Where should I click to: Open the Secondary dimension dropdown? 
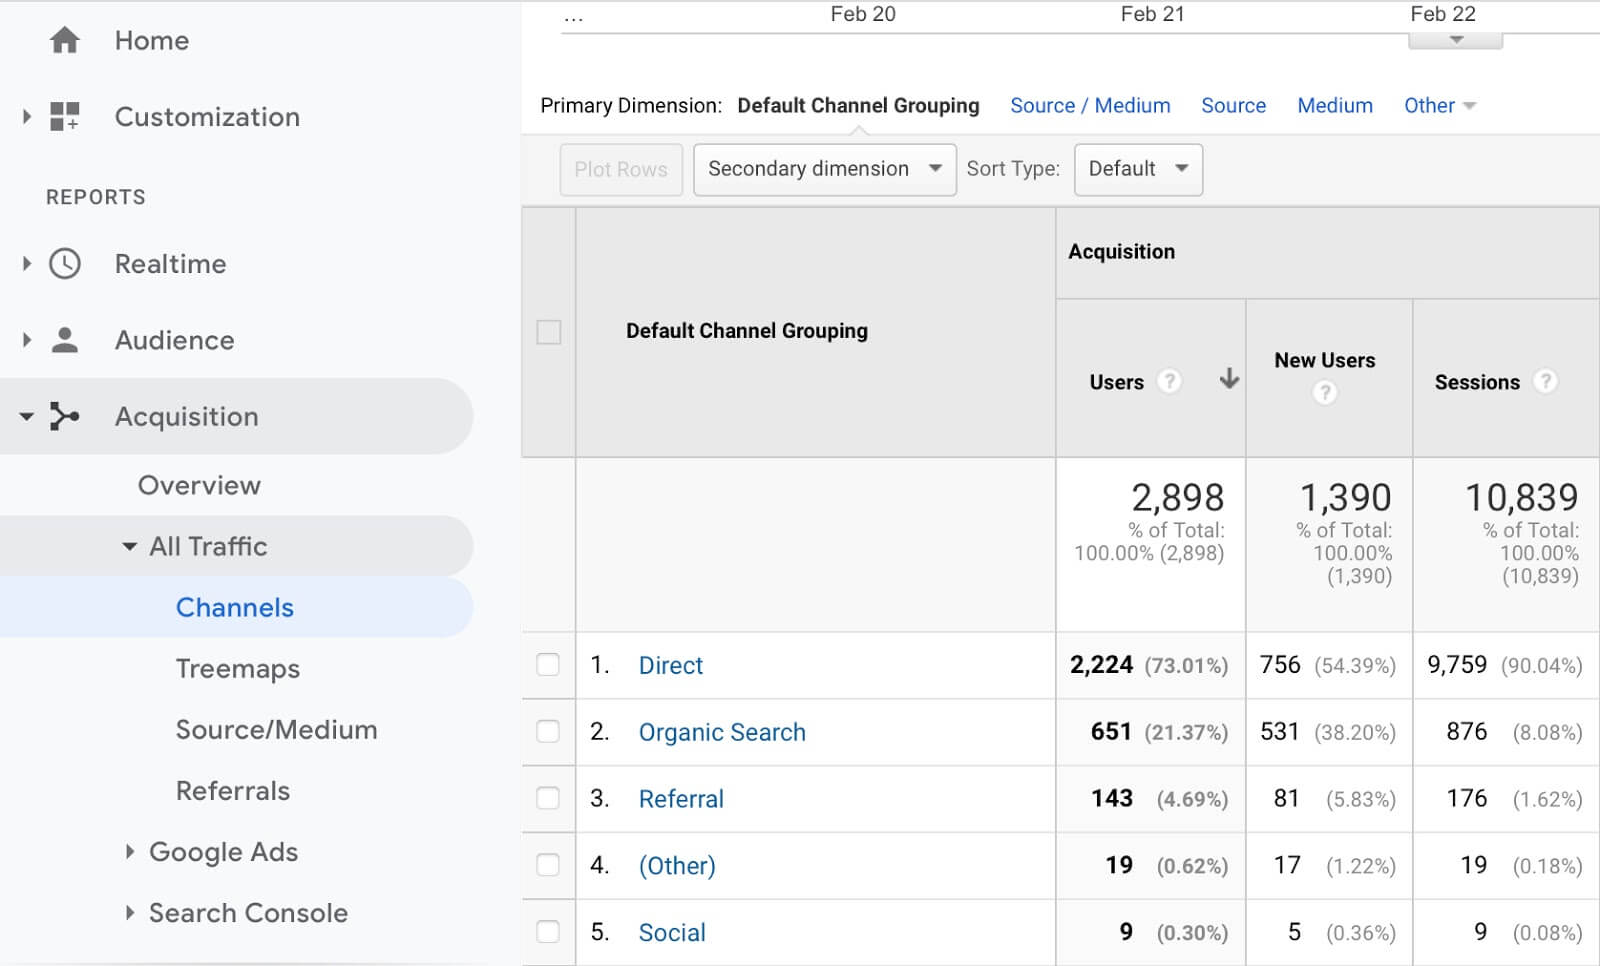[x=824, y=169]
